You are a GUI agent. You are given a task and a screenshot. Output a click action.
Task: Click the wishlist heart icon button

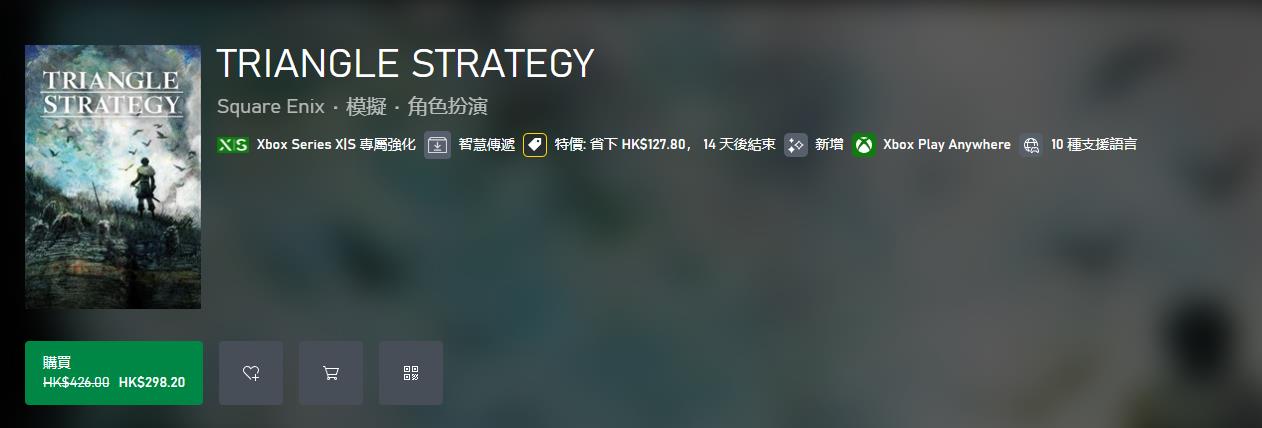[x=251, y=373]
